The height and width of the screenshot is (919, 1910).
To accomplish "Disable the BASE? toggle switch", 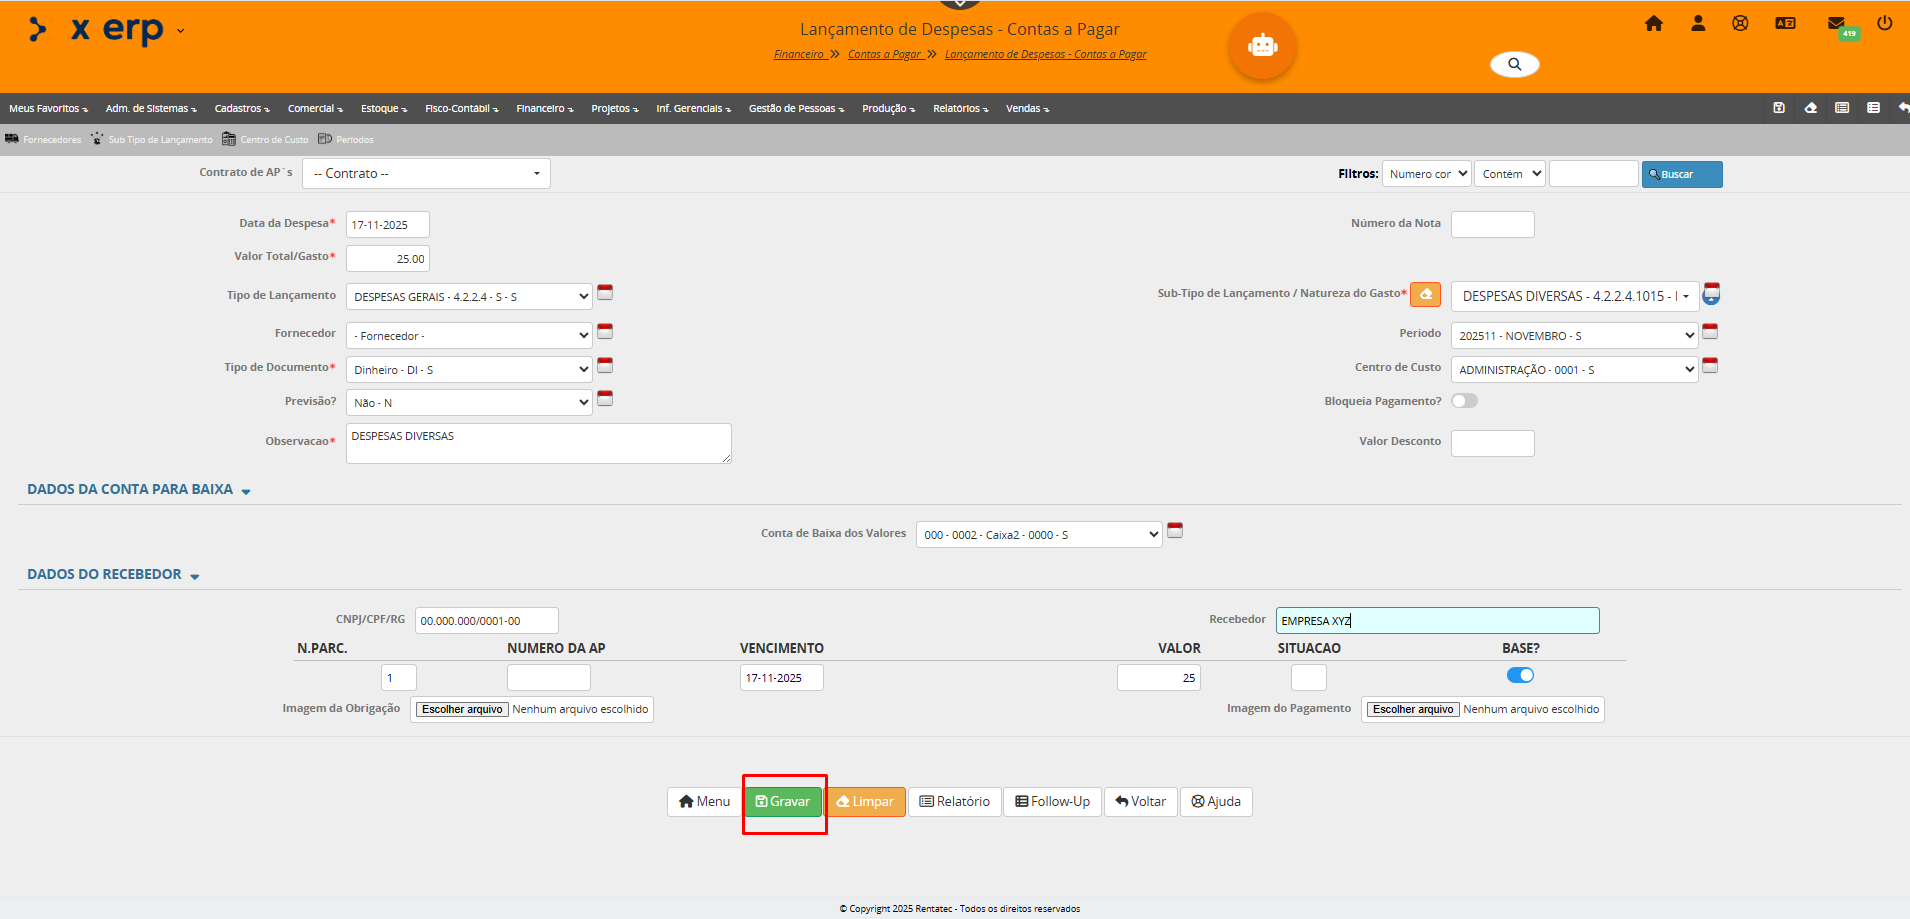I will pyautogui.click(x=1520, y=675).
